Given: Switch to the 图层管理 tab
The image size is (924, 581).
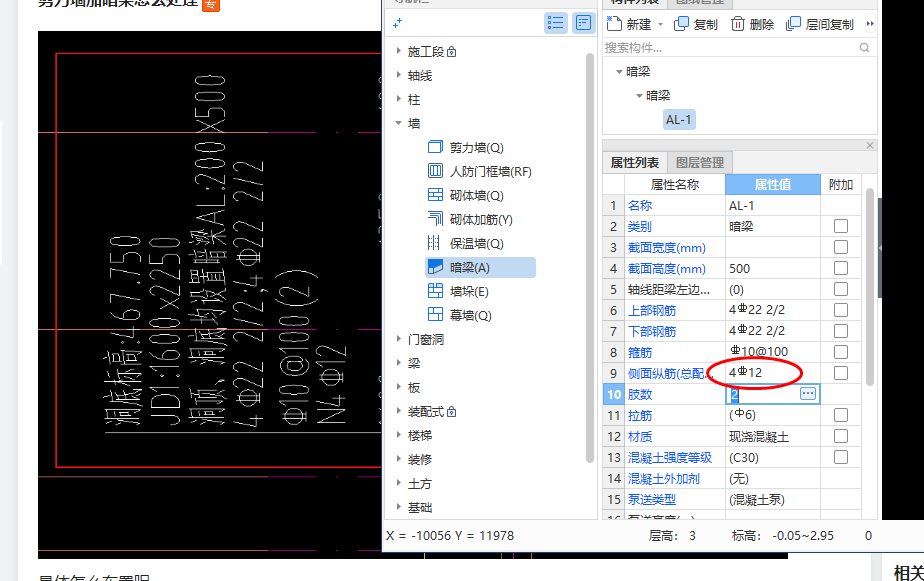Looking at the screenshot, I should [700, 163].
